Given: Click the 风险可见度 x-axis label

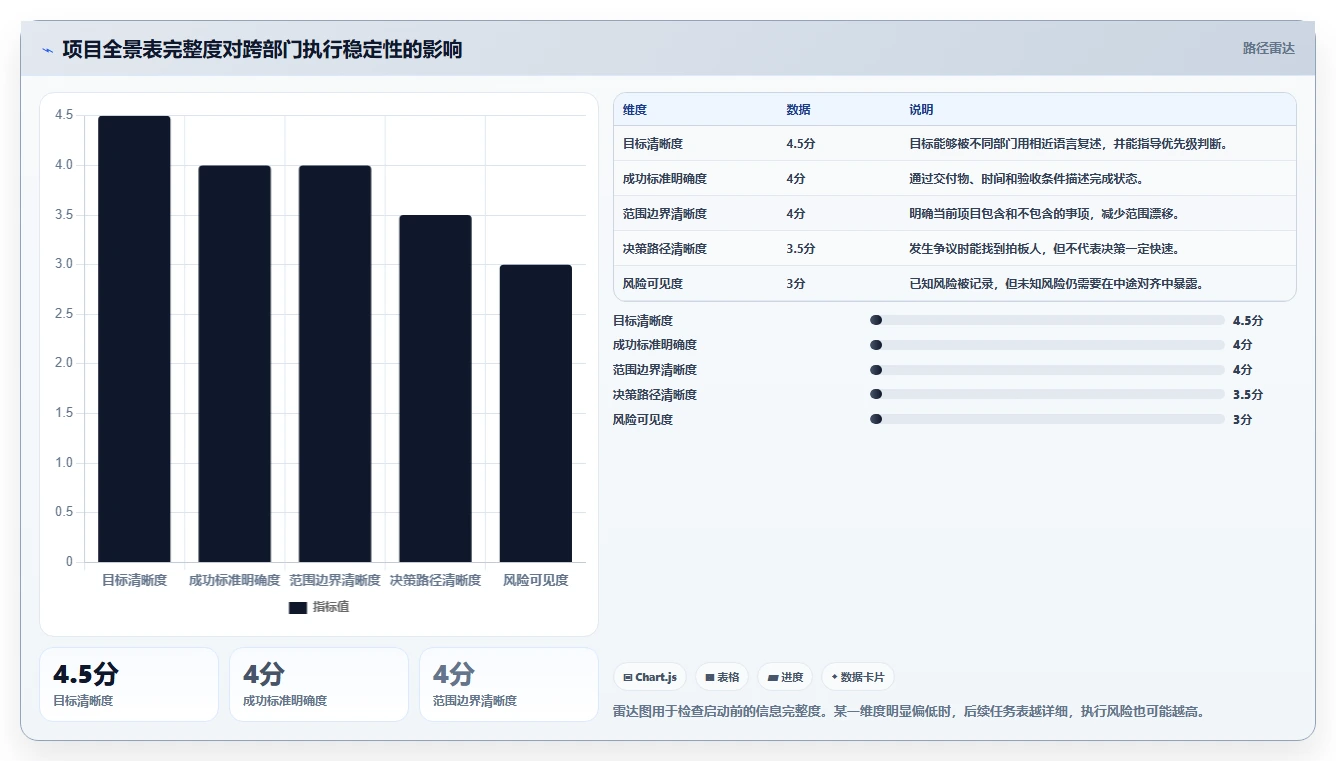Looking at the screenshot, I should coord(536,581).
